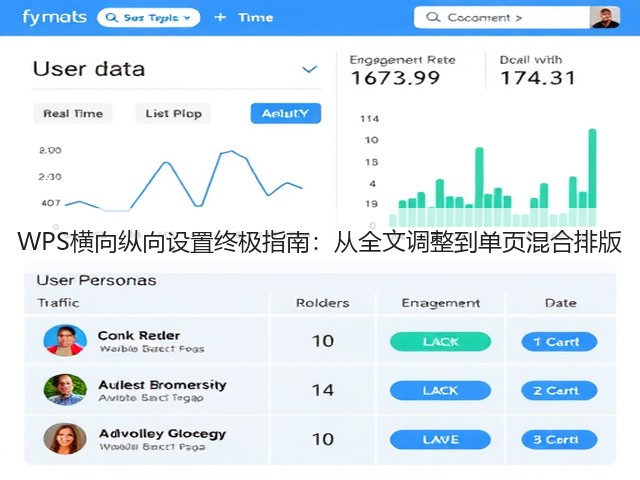Click the name Conk Retler
Screen dimensions: 640x480
(x=139, y=336)
